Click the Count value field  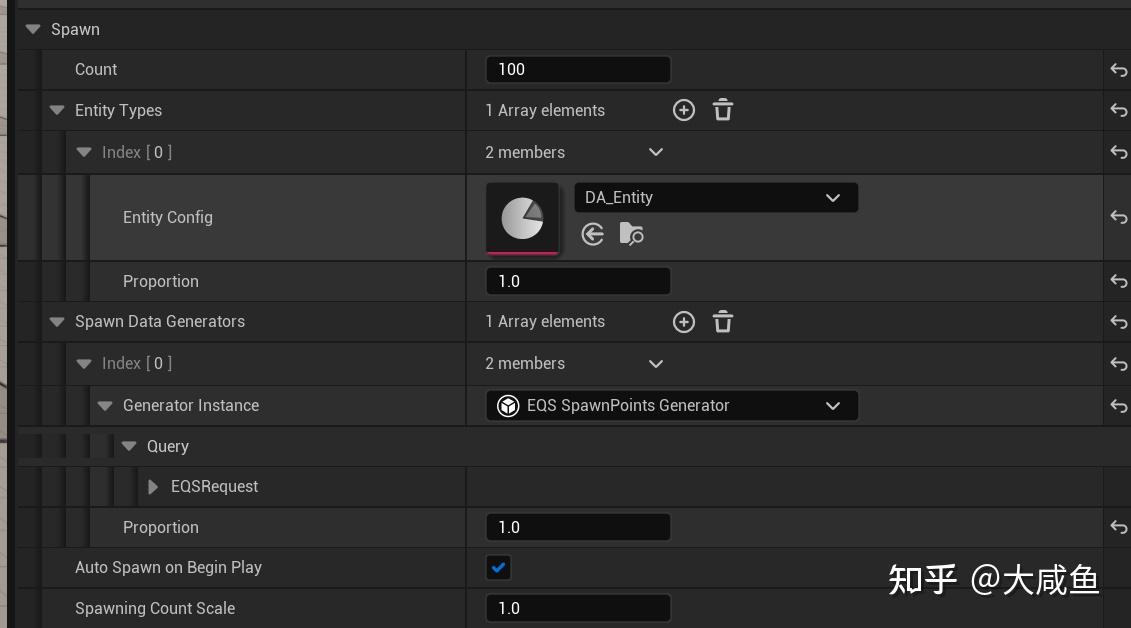tap(577, 69)
